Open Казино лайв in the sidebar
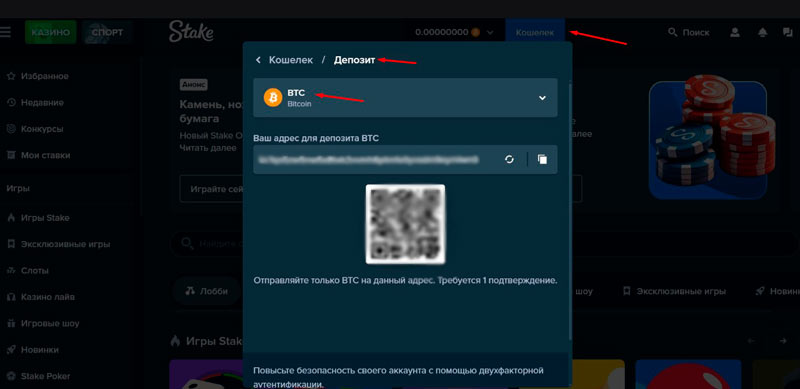 (x=48, y=297)
